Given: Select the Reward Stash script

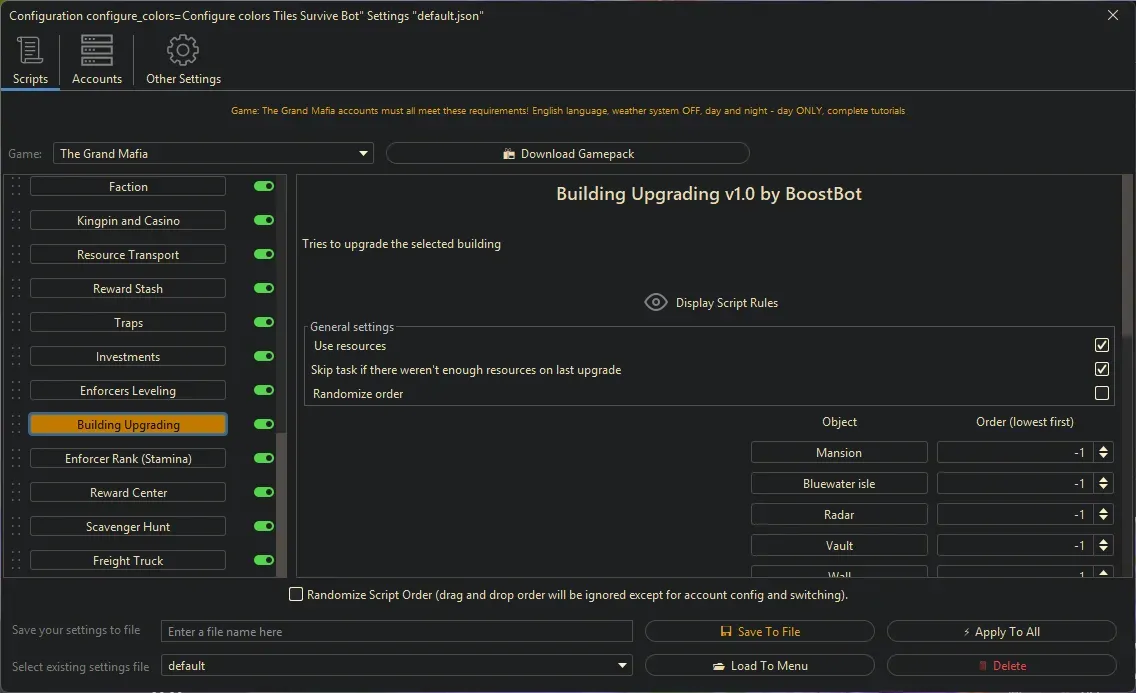Looking at the screenshot, I should click(128, 289).
